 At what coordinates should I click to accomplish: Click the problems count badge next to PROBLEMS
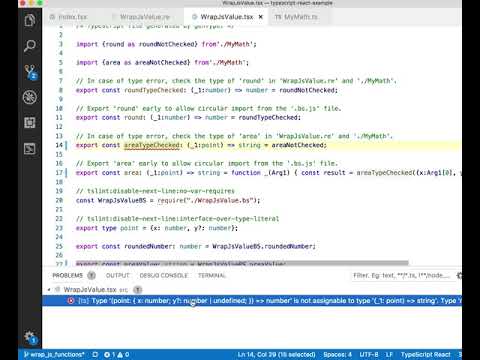tap(91, 275)
